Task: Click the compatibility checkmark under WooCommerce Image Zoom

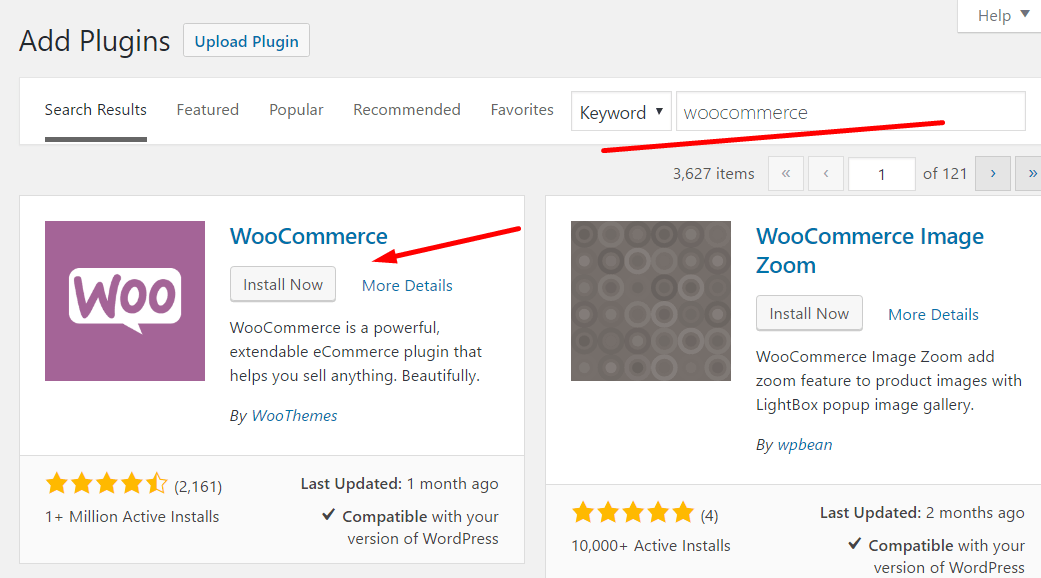Action: [x=854, y=544]
